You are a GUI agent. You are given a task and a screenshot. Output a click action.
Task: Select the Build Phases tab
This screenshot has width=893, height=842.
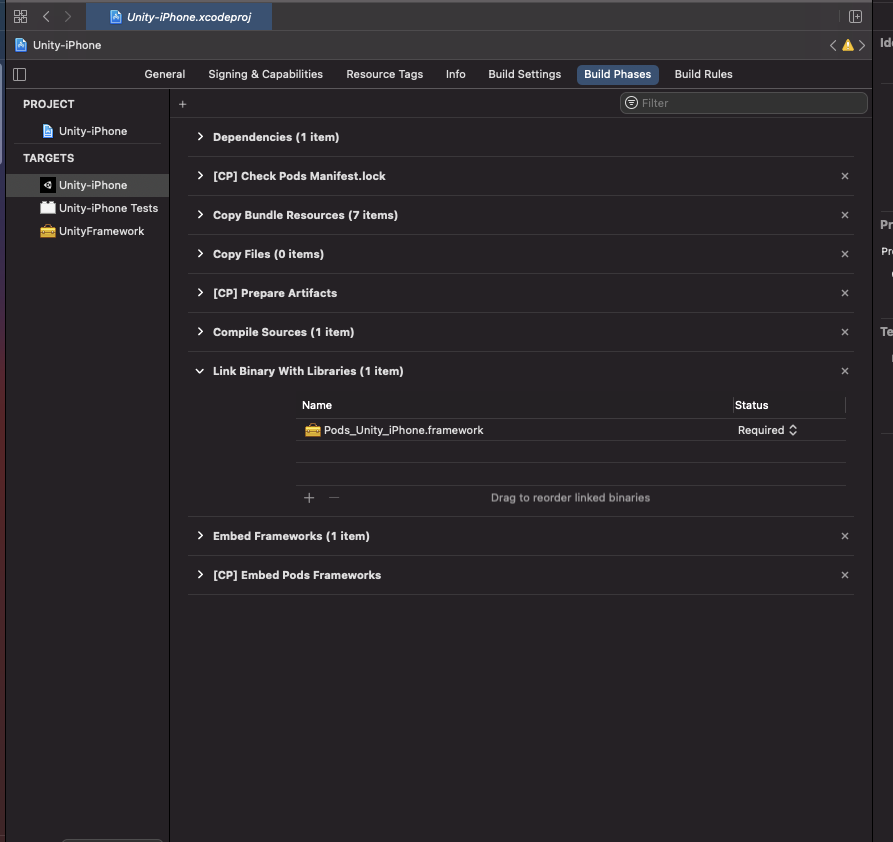click(617, 74)
